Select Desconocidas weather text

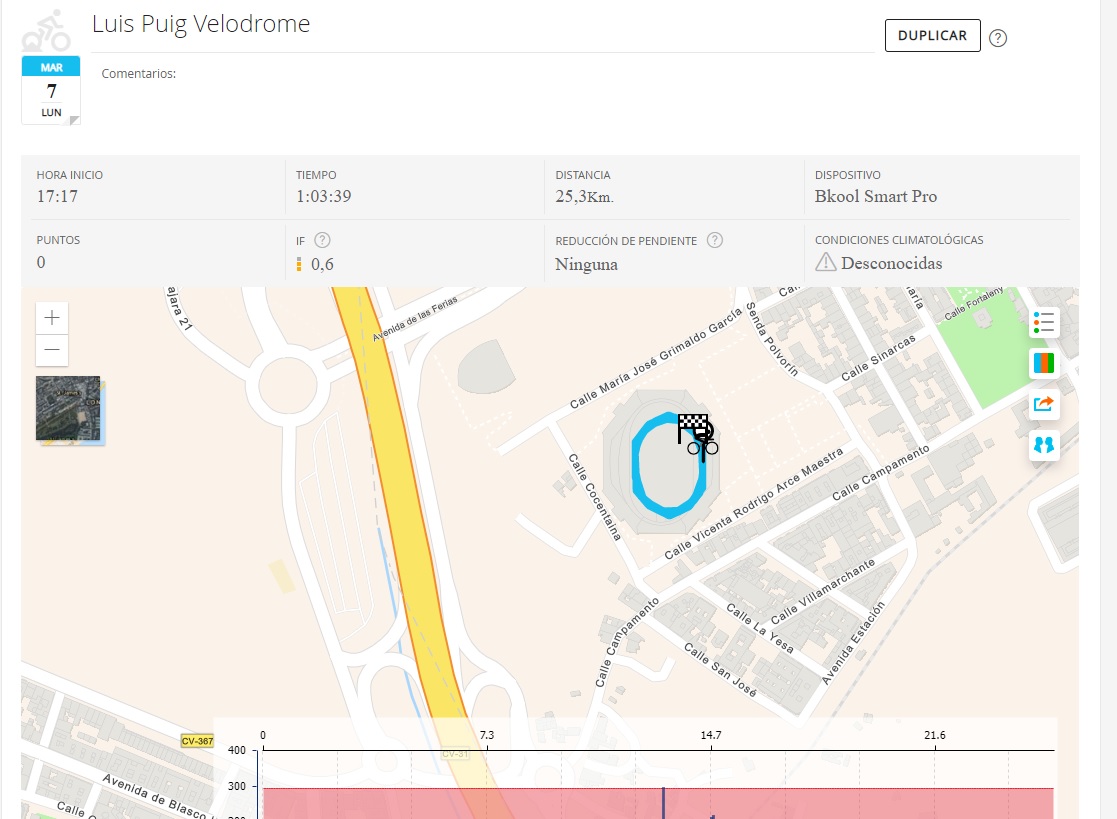point(891,264)
